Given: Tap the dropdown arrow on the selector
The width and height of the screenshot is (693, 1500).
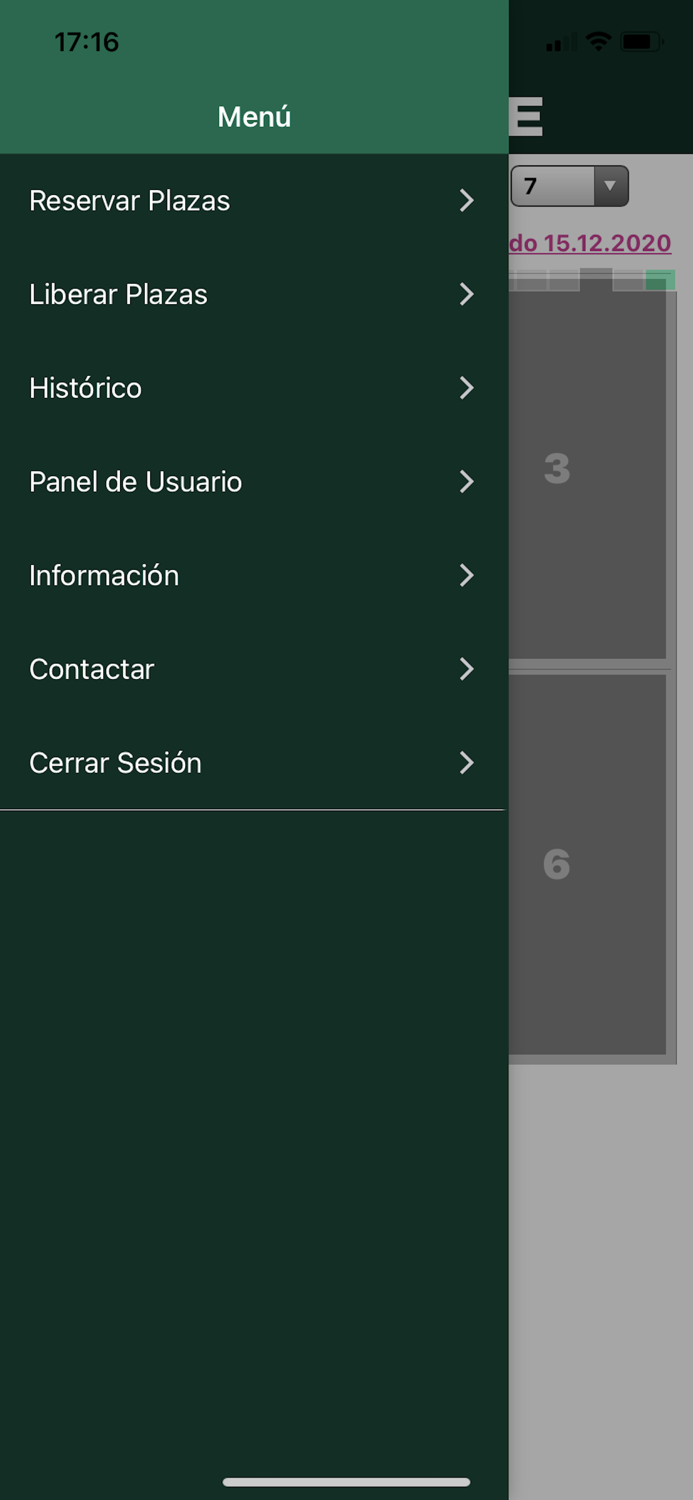Looking at the screenshot, I should [x=609, y=186].
